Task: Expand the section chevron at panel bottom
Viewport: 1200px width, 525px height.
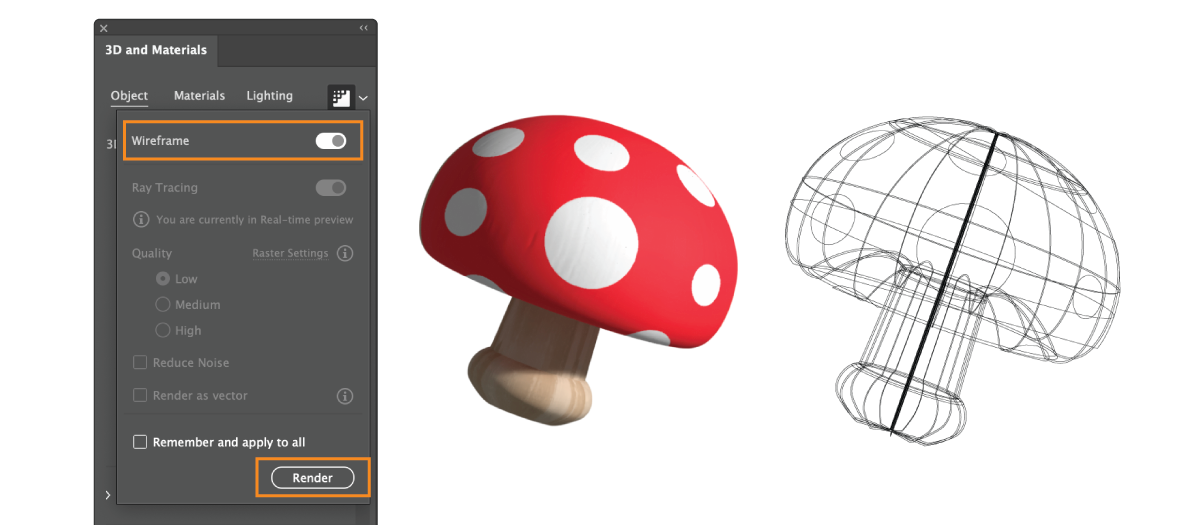Action: tap(107, 495)
